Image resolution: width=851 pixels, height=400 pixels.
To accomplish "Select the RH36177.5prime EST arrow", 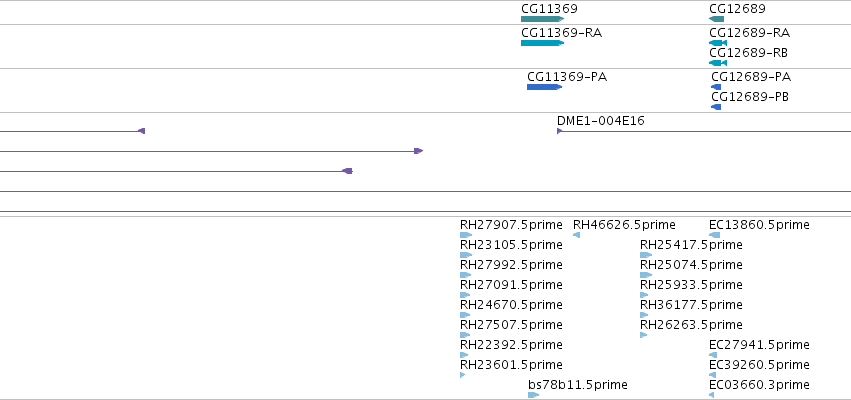I will click(644, 315).
